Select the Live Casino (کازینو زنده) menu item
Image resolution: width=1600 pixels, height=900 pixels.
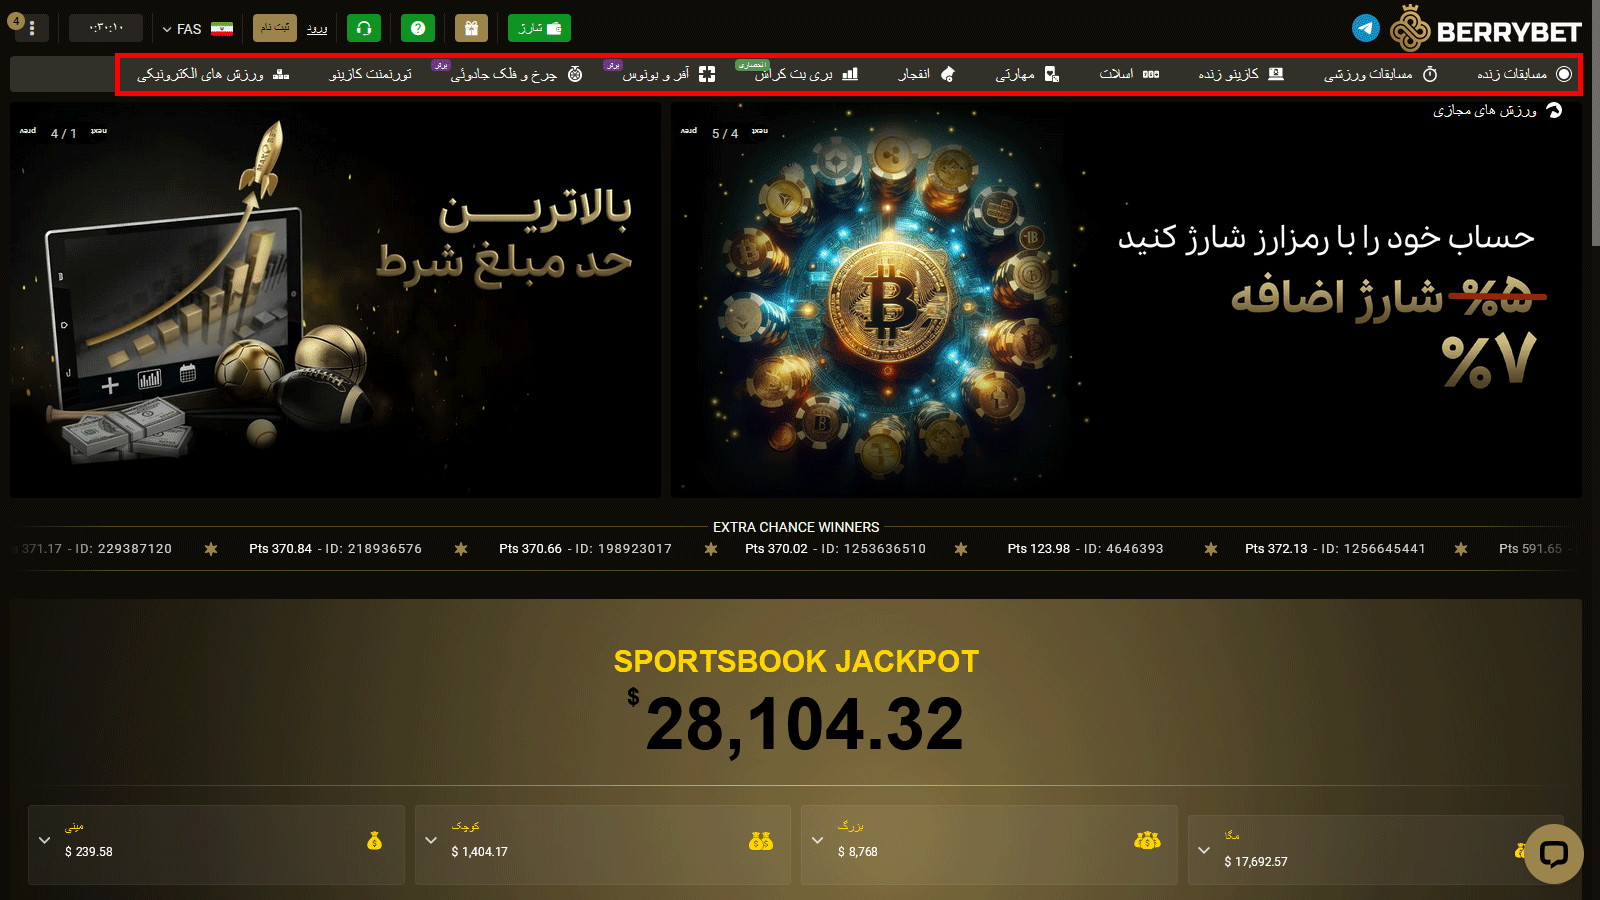click(1241, 74)
